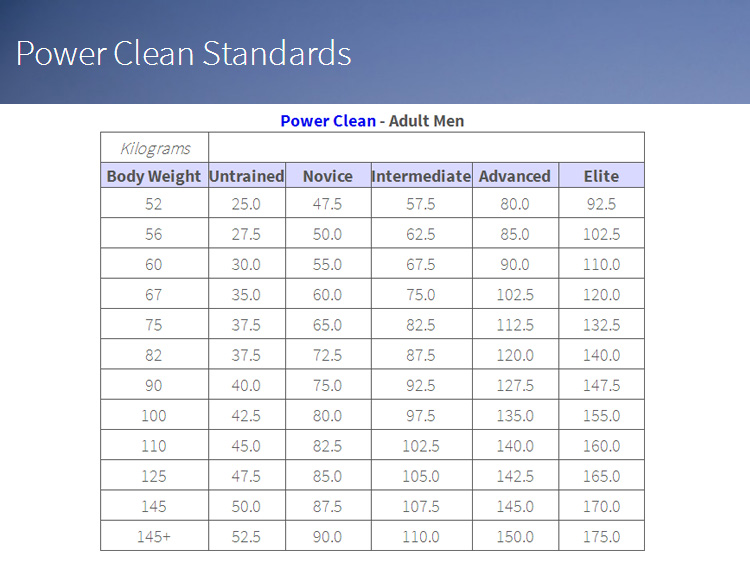Select body weight cell 67
This screenshot has width=750, height=563.
[x=154, y=295]
